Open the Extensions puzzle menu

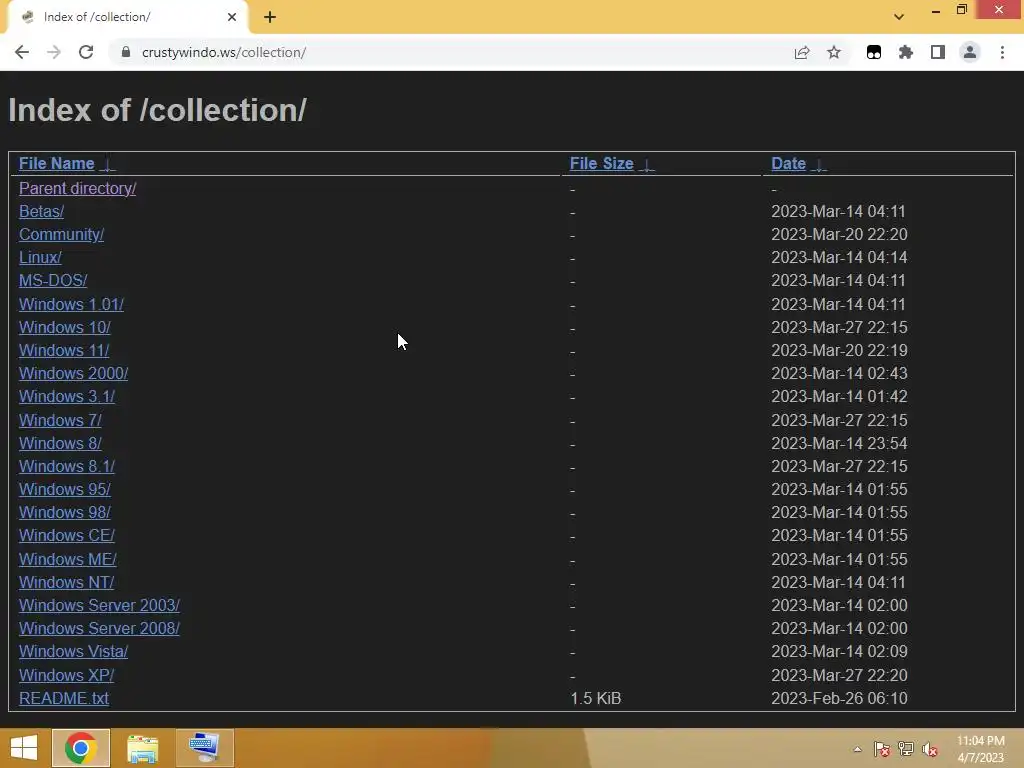point(906,52)
